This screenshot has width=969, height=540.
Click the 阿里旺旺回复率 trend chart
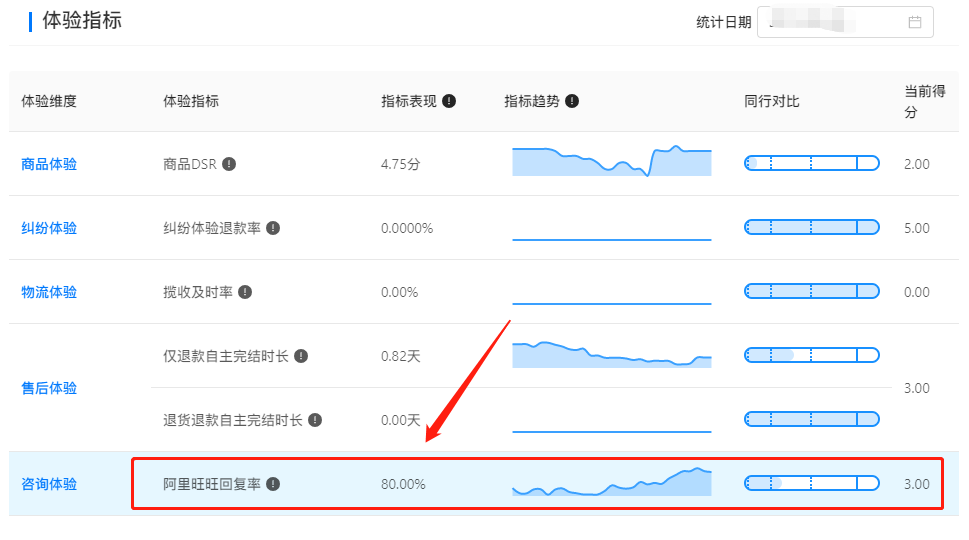pyautogui.click(x=612, y=482)
